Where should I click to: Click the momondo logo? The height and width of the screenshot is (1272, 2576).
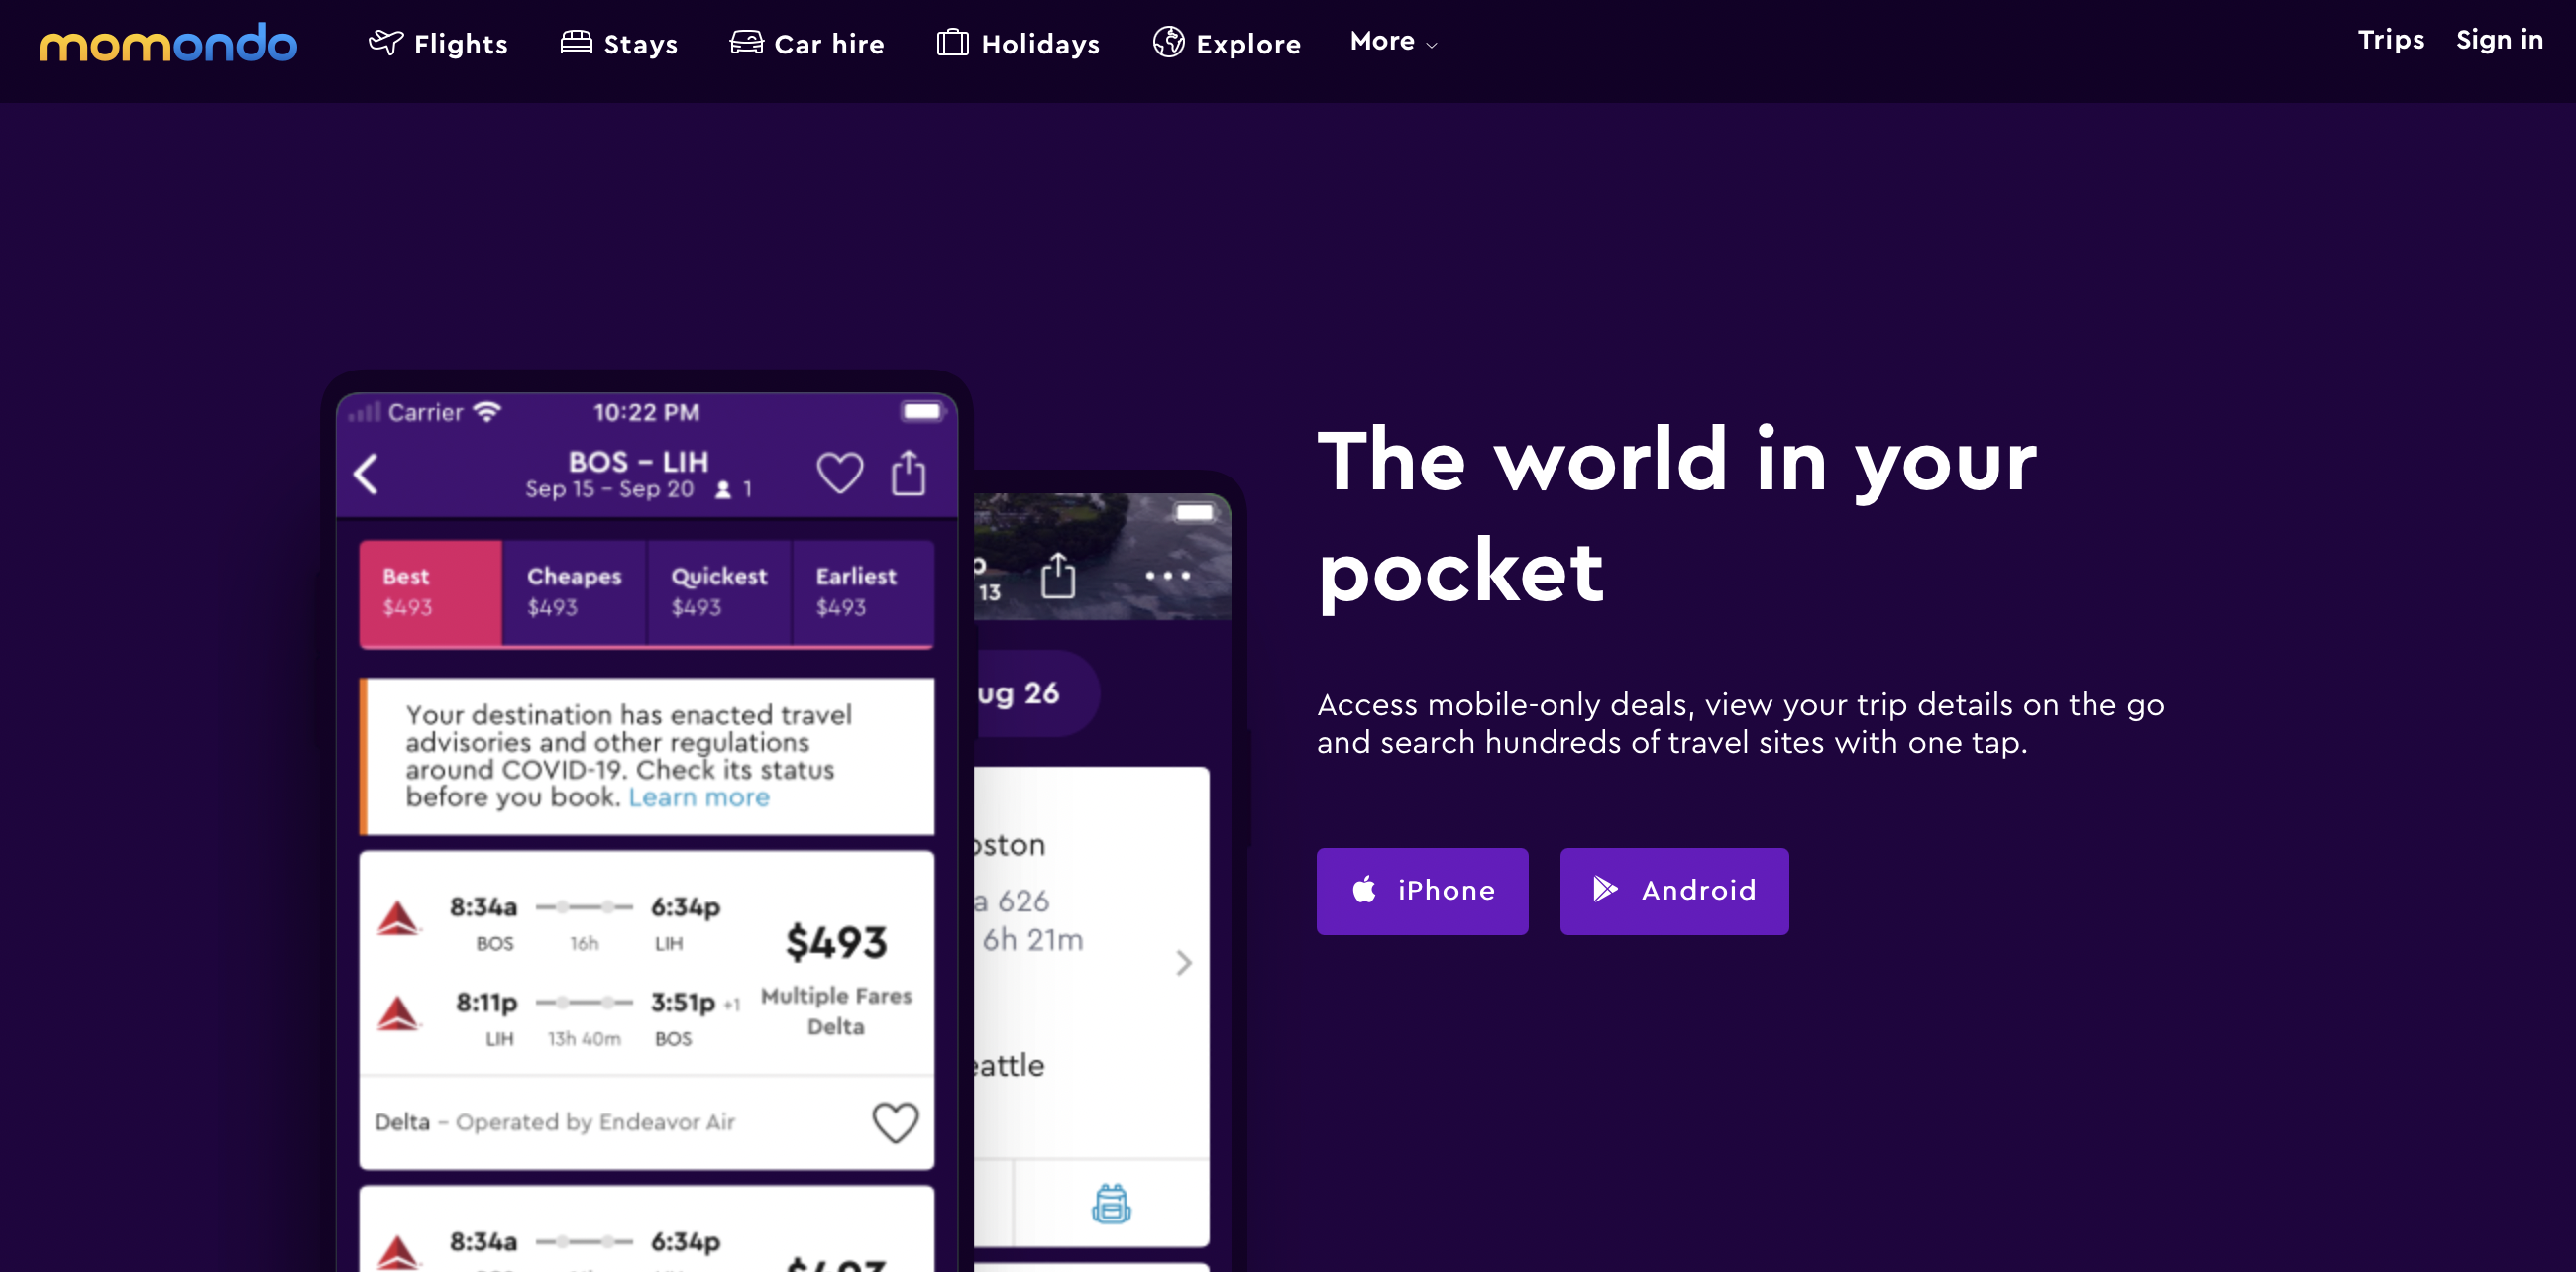[168, 43]
